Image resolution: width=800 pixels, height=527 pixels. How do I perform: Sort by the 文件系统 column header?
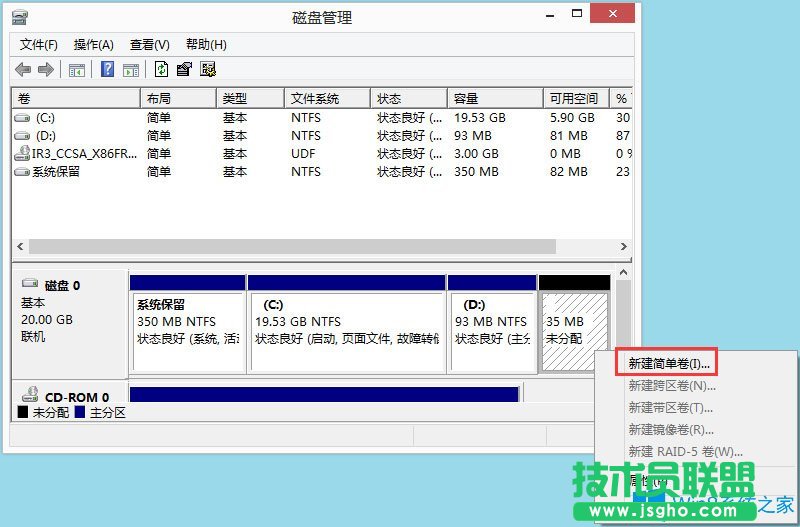coord(327,98)
